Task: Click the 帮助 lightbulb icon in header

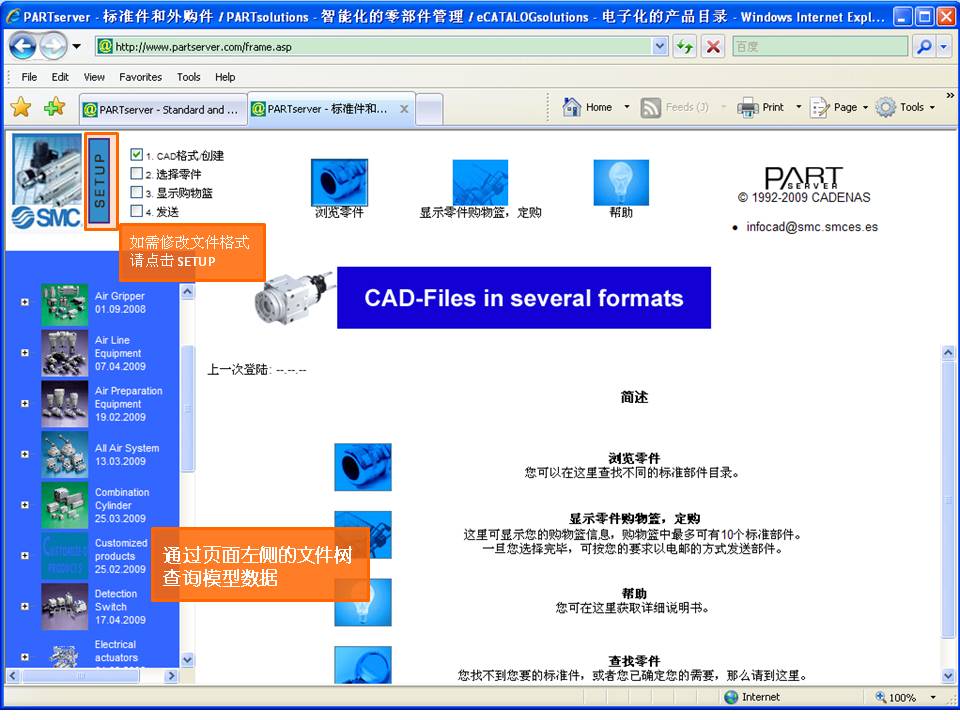Action: [621, 182]
